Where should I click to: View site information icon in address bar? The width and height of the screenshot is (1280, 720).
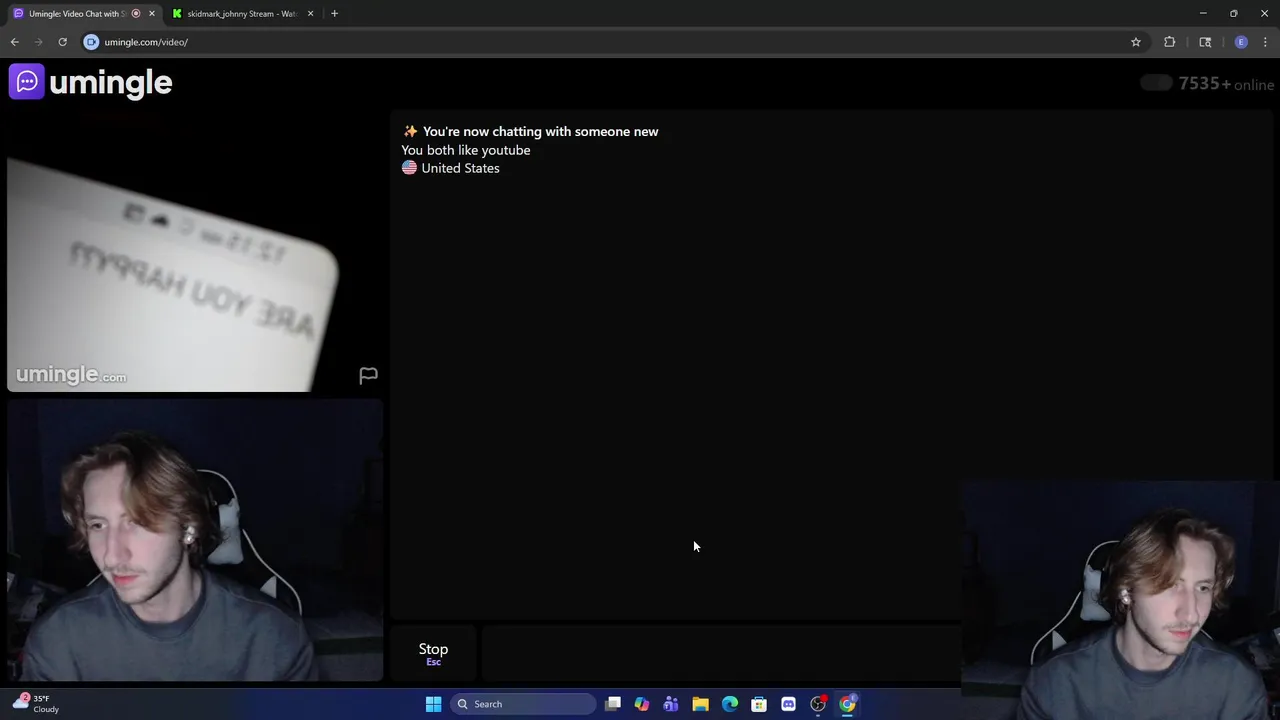[91, 42]
